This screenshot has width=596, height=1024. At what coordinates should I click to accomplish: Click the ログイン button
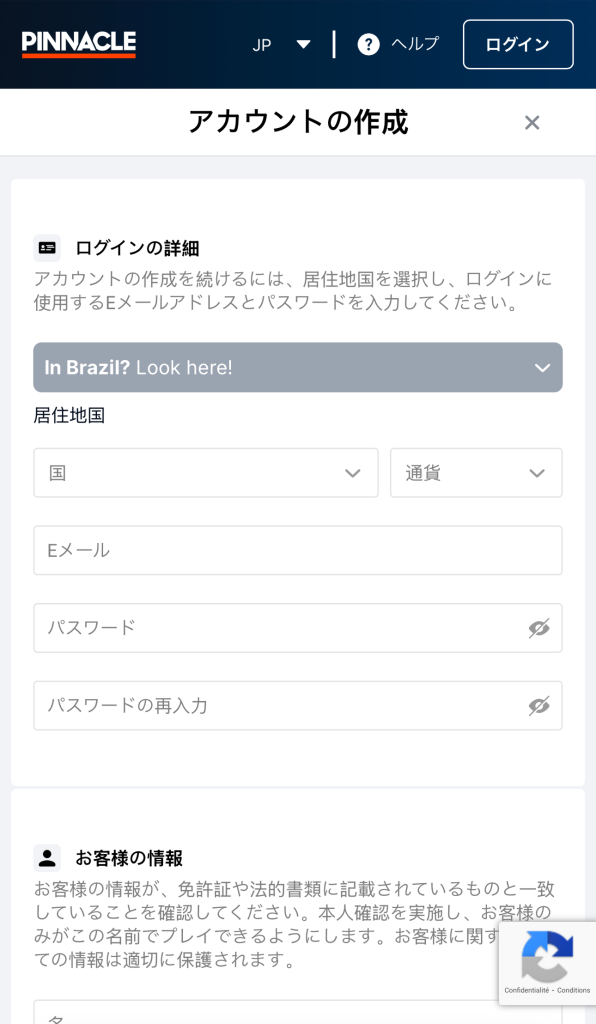tap(518, 44)
